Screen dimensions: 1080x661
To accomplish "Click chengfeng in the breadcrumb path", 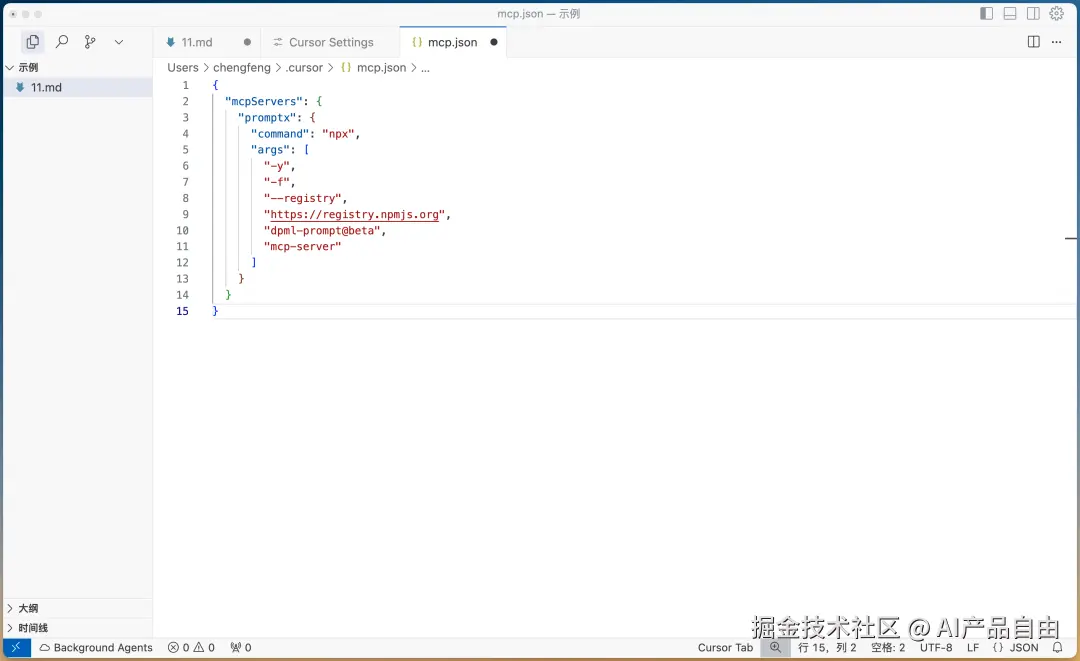I will (x=242, y=67).
